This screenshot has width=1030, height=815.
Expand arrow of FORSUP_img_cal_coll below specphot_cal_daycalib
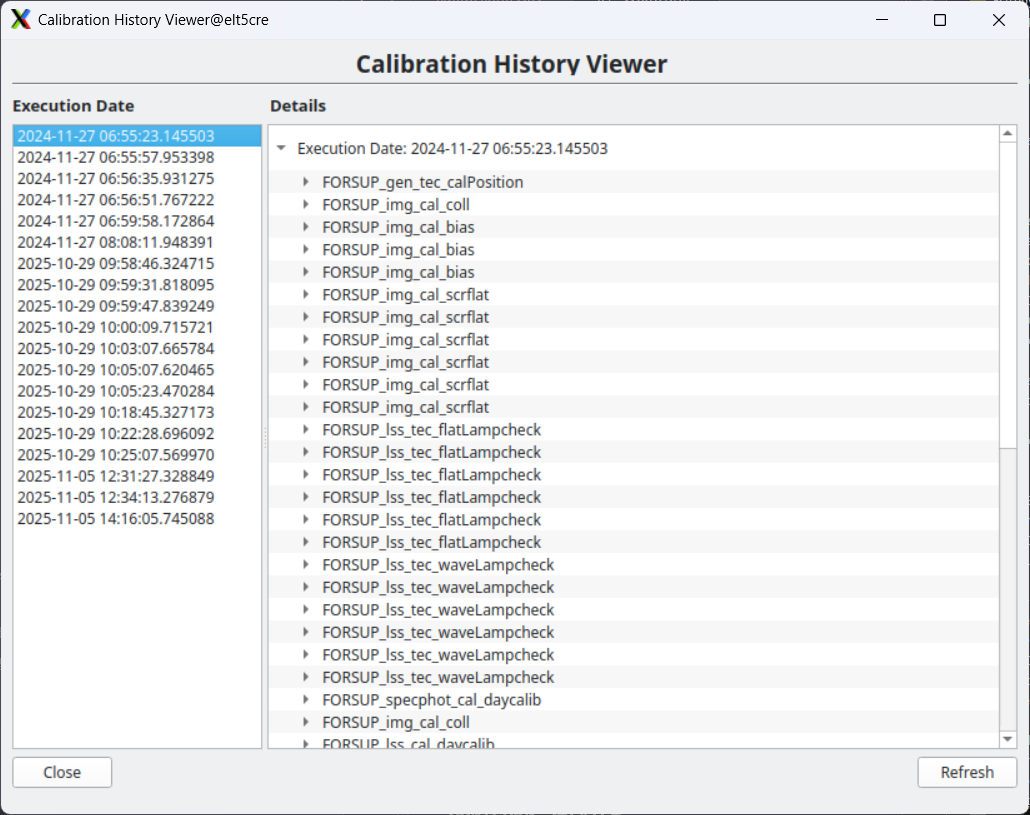click(306, 722)
